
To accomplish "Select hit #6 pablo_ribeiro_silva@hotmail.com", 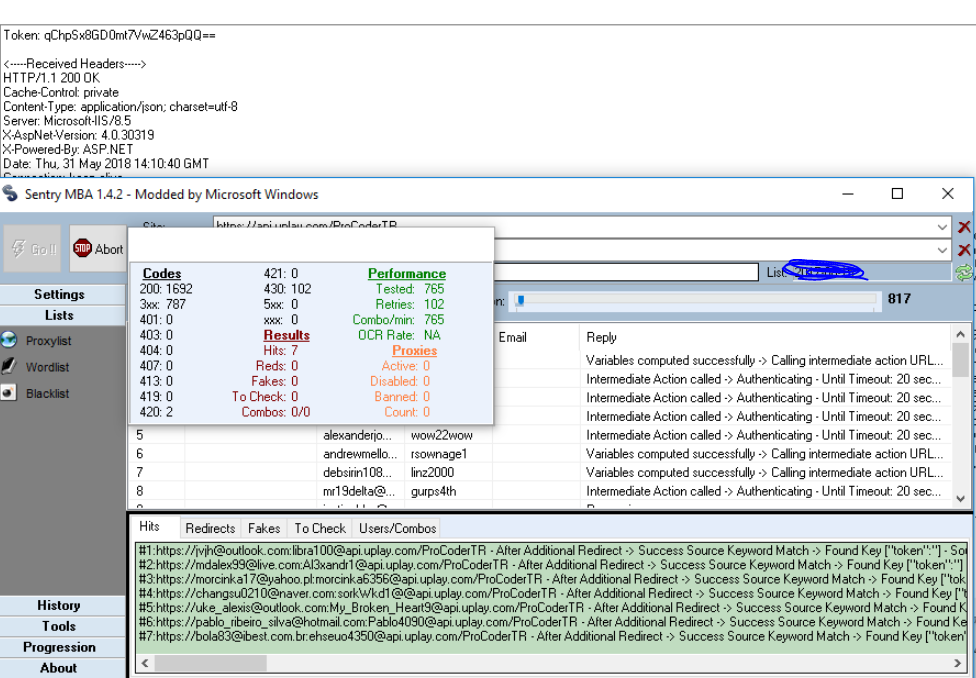I will [551, 623].
